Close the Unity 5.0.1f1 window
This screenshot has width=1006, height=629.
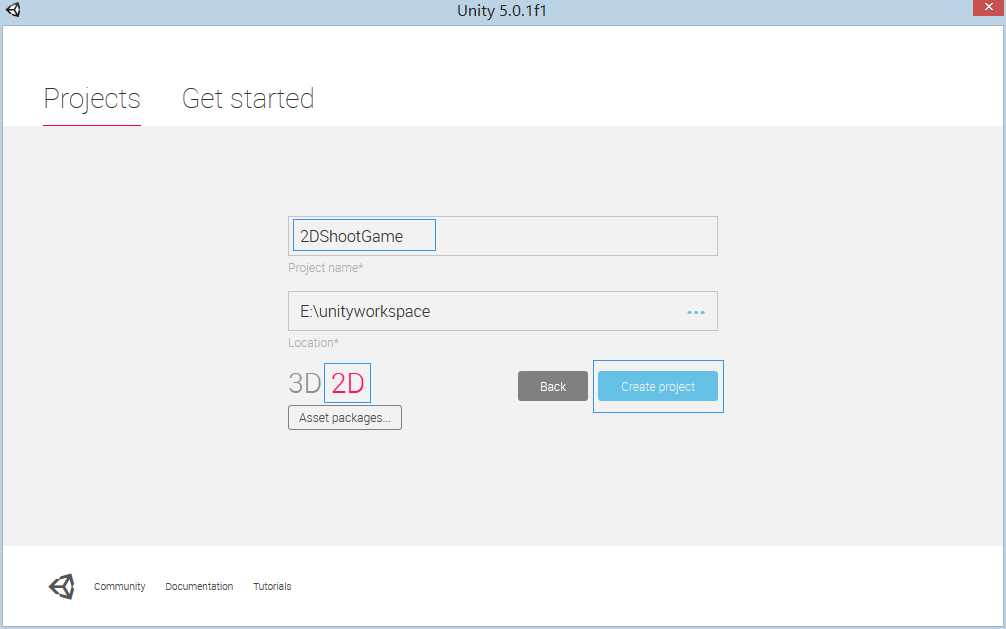point(989,8)
